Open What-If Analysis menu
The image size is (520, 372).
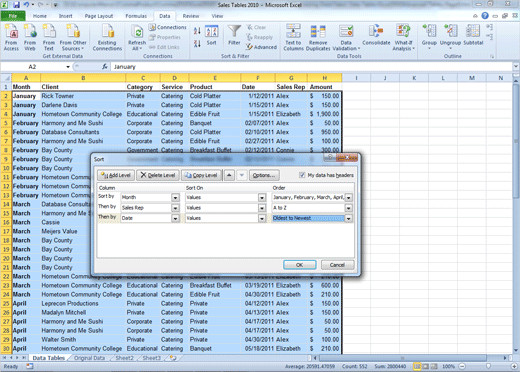tap(403, 37)
